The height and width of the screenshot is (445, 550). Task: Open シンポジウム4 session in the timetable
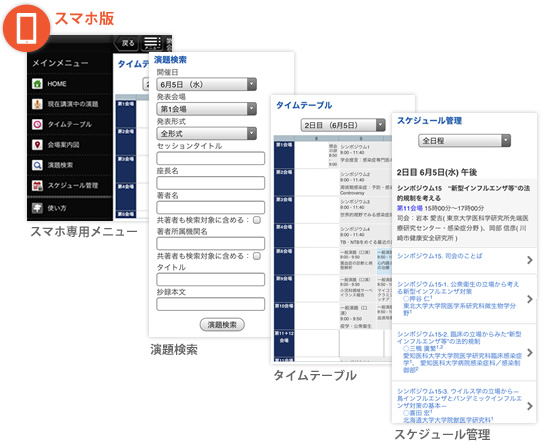point(365,236)
